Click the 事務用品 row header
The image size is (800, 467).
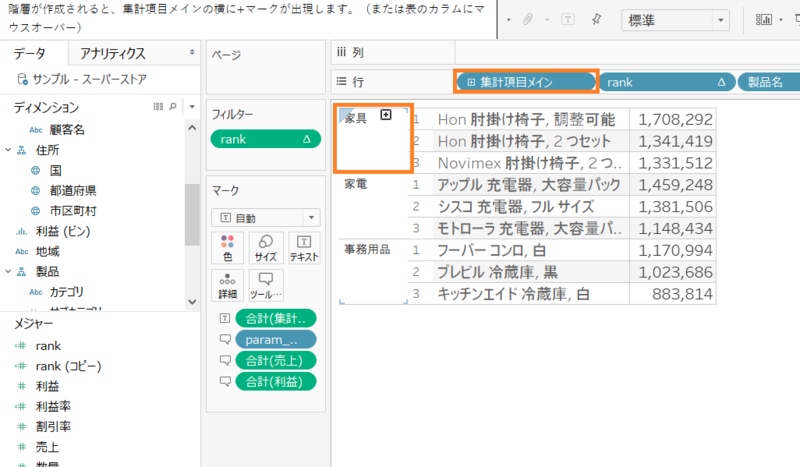coord(367,249)
